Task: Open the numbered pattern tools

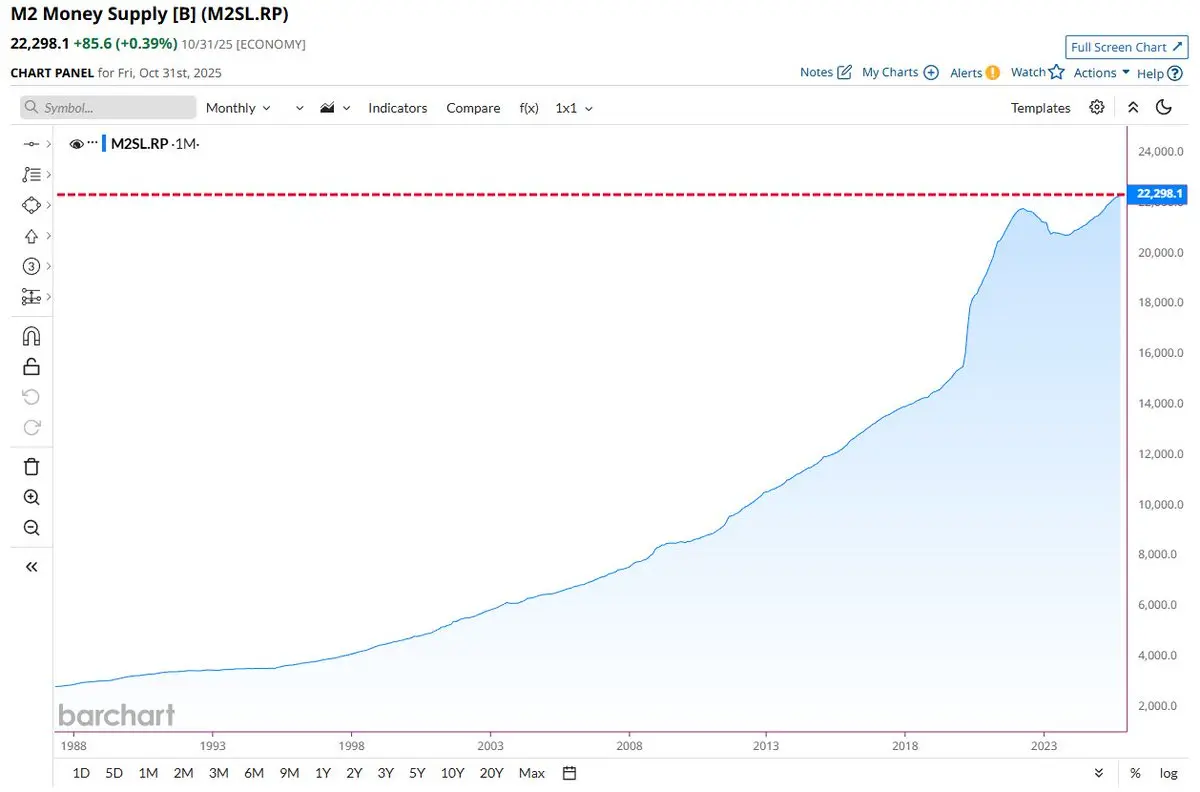Action: pos(31,266)
